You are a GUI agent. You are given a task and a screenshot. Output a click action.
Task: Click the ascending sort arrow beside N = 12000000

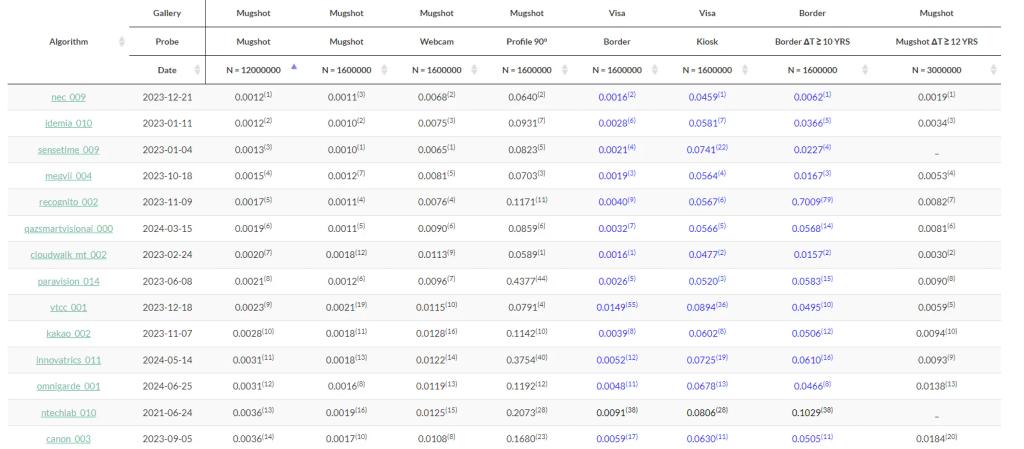(x=294, y=67)
